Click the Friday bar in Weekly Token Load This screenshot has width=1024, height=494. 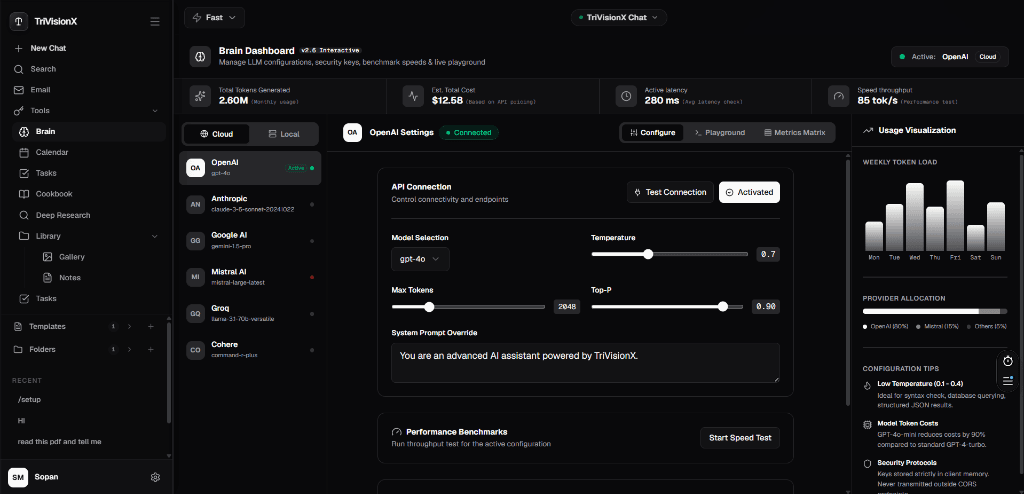(x=955, y=216)
